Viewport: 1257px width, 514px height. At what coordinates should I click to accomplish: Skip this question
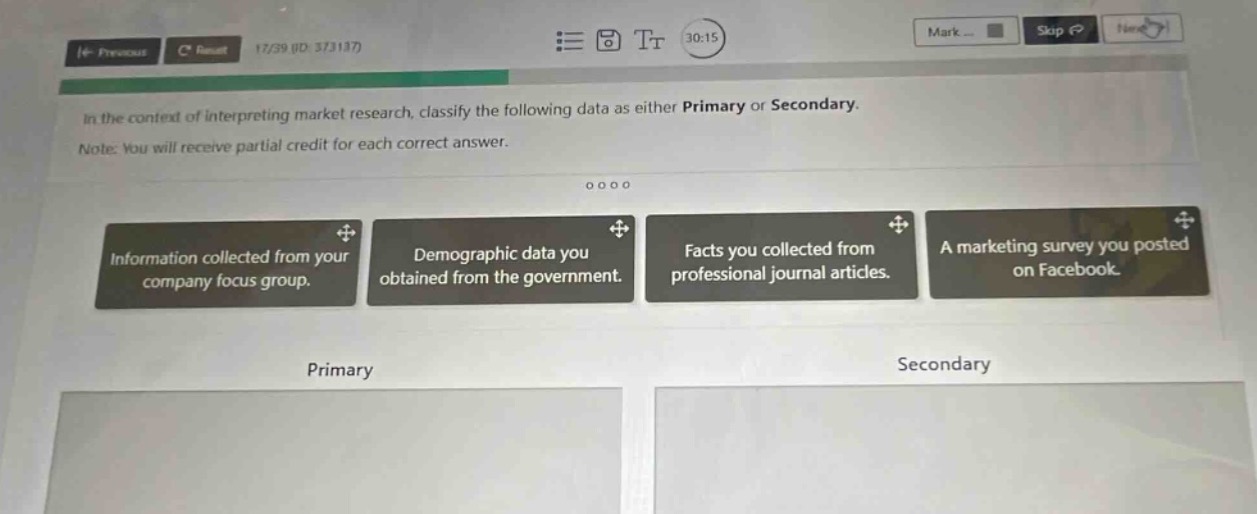[x=1060, y=31]
